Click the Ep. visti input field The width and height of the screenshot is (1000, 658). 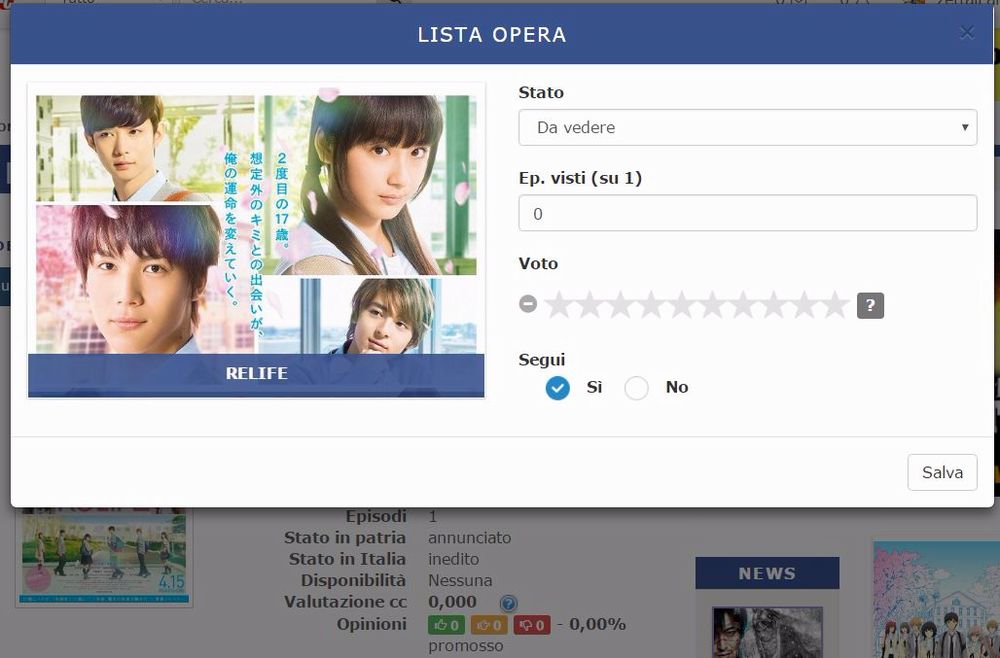(x=747, y=213)
